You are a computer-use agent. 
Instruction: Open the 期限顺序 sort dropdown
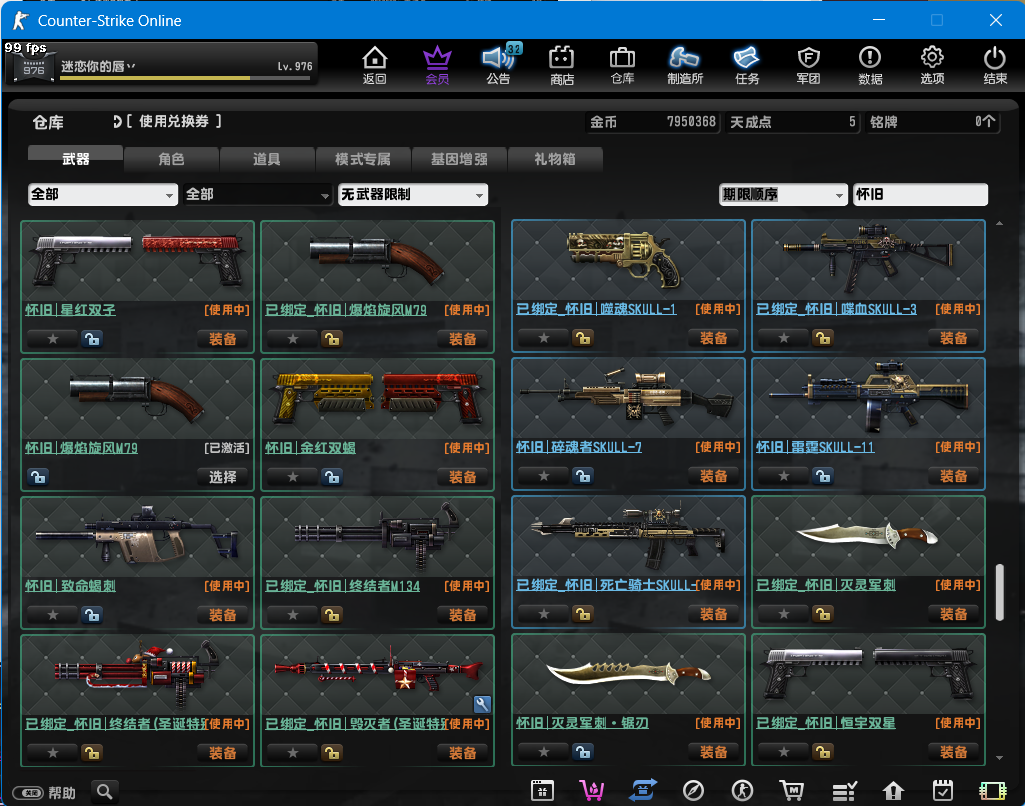point(783,194)
